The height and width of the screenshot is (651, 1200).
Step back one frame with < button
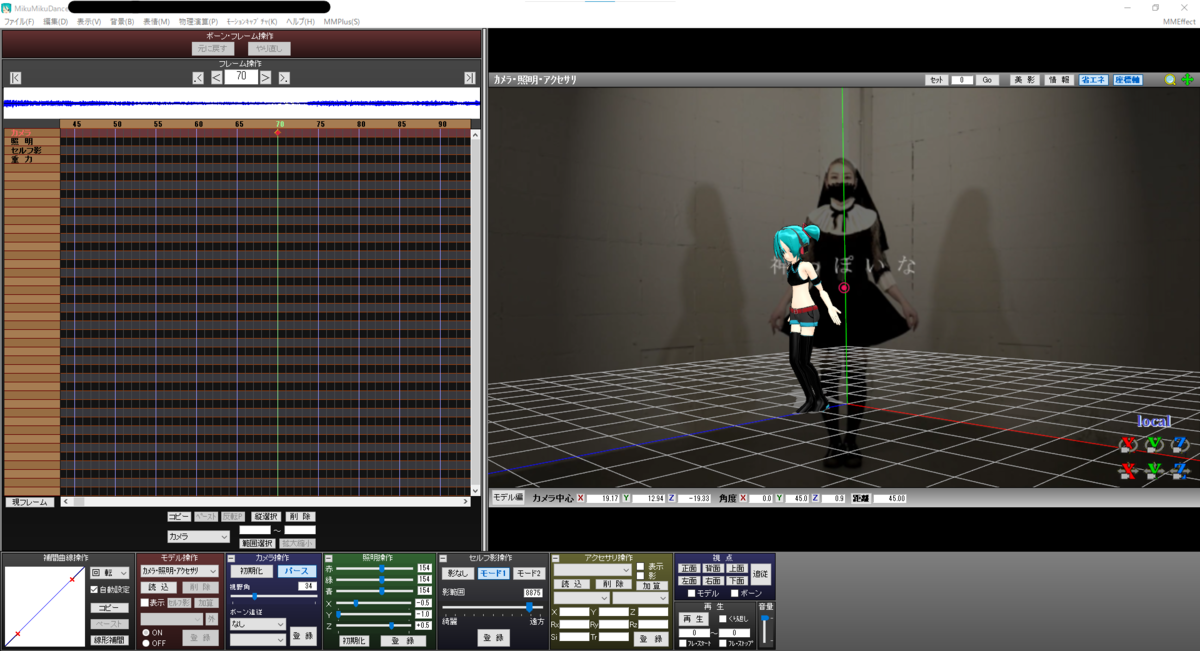click(216, 77)
